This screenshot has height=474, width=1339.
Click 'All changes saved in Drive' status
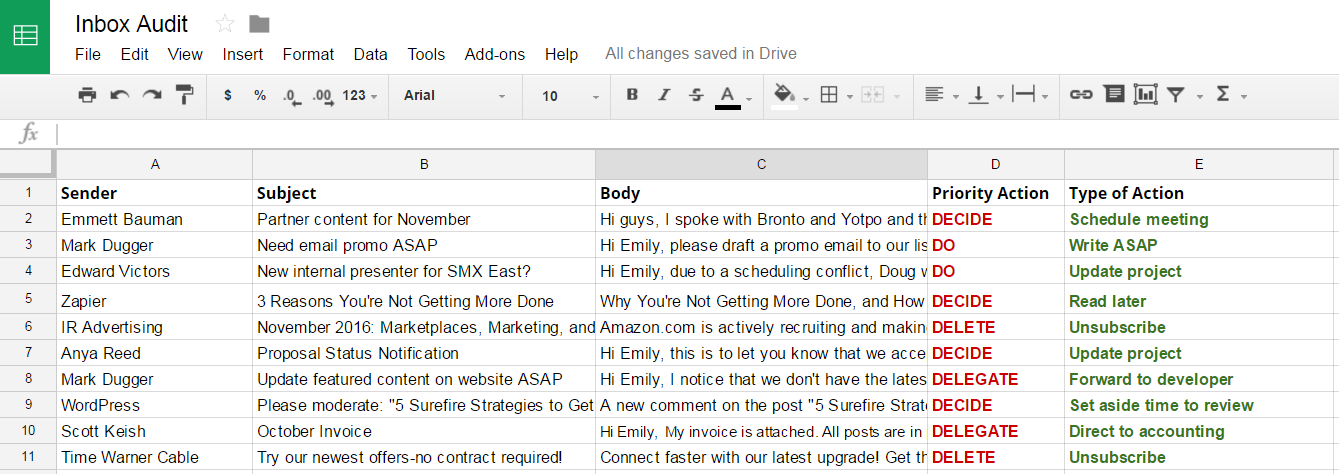coord(701,54)
